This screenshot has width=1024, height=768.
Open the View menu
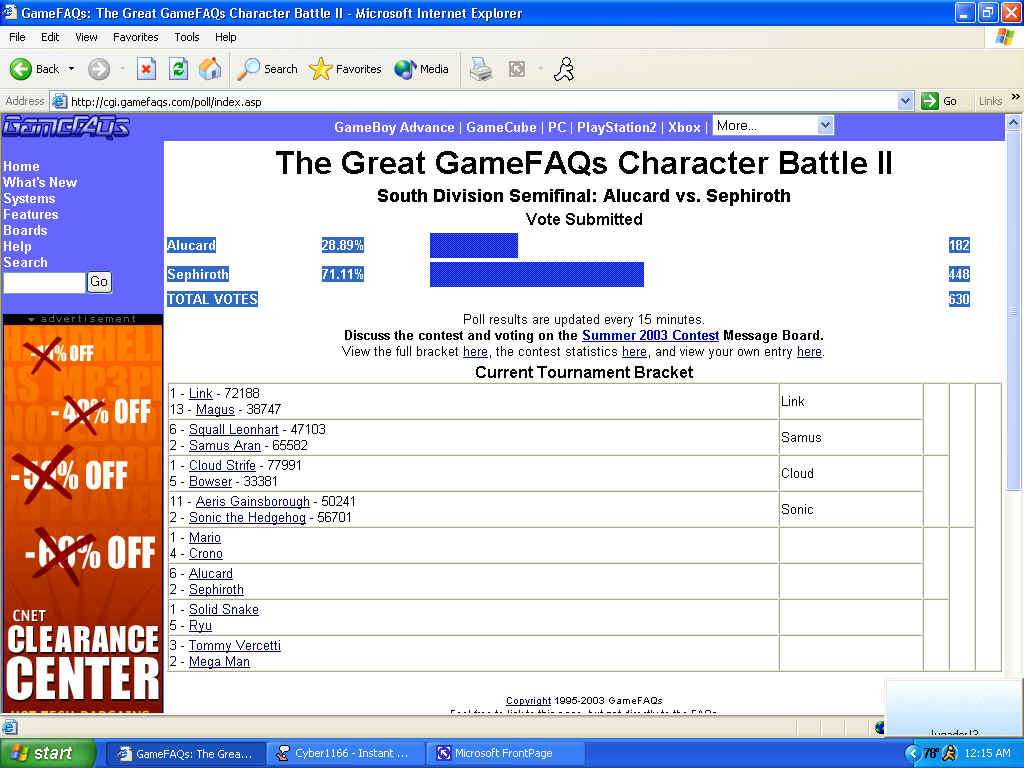point(86,37)
